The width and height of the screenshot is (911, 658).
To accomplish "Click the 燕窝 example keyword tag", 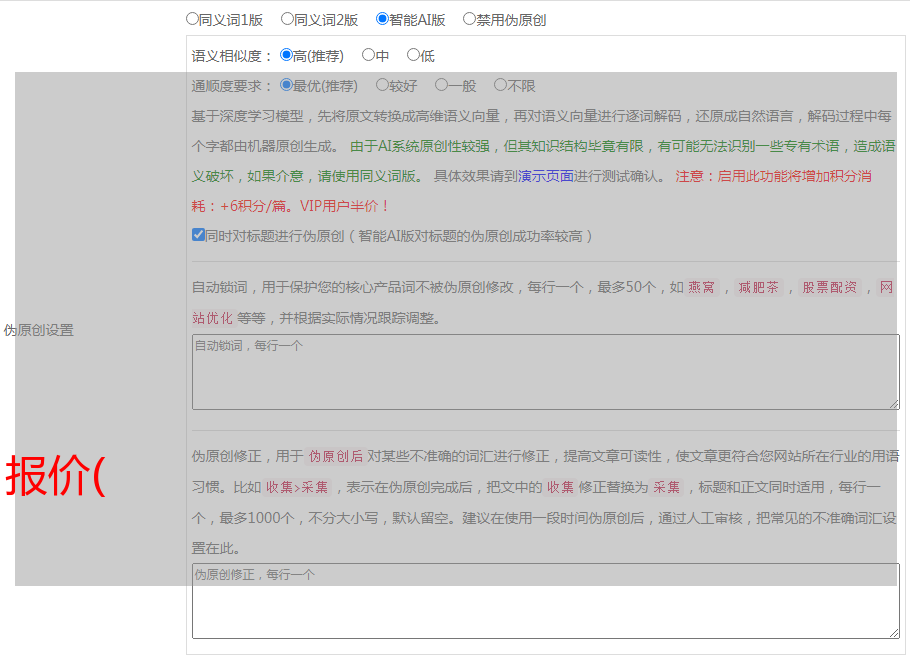I will [x=702, y=288].
